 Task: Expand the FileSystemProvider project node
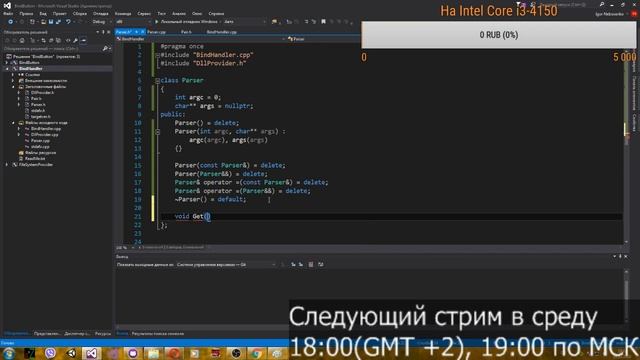pyautogui.click(x=7, y=164)
